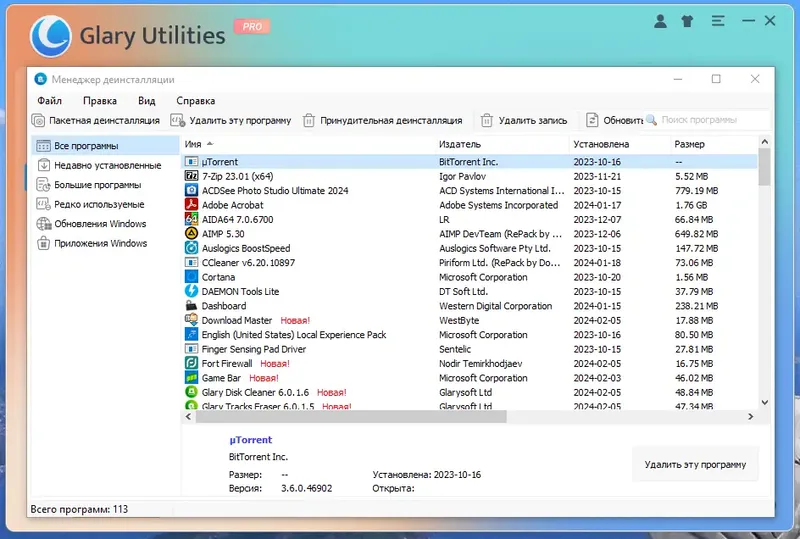800x539 pixels.
Task: Click the 'Принудительная деинсталляция' trash icon
Action: click(309, 120)
